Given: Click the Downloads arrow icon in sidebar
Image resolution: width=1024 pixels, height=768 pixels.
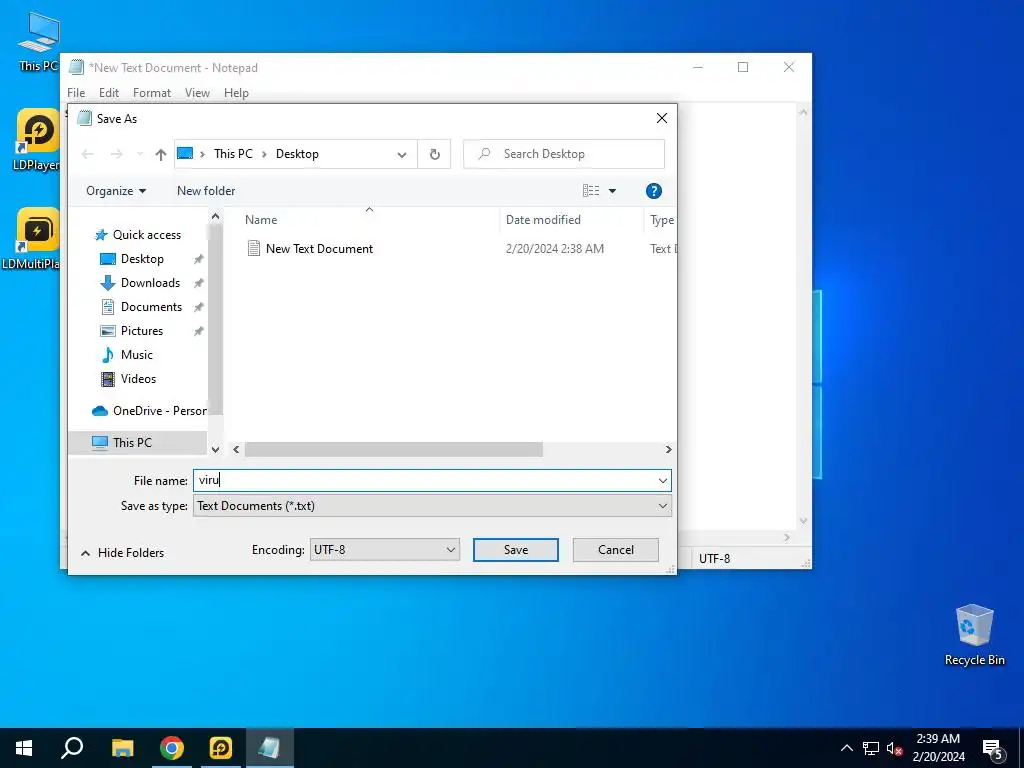Looking at the screenshot, I should point(108,283).
